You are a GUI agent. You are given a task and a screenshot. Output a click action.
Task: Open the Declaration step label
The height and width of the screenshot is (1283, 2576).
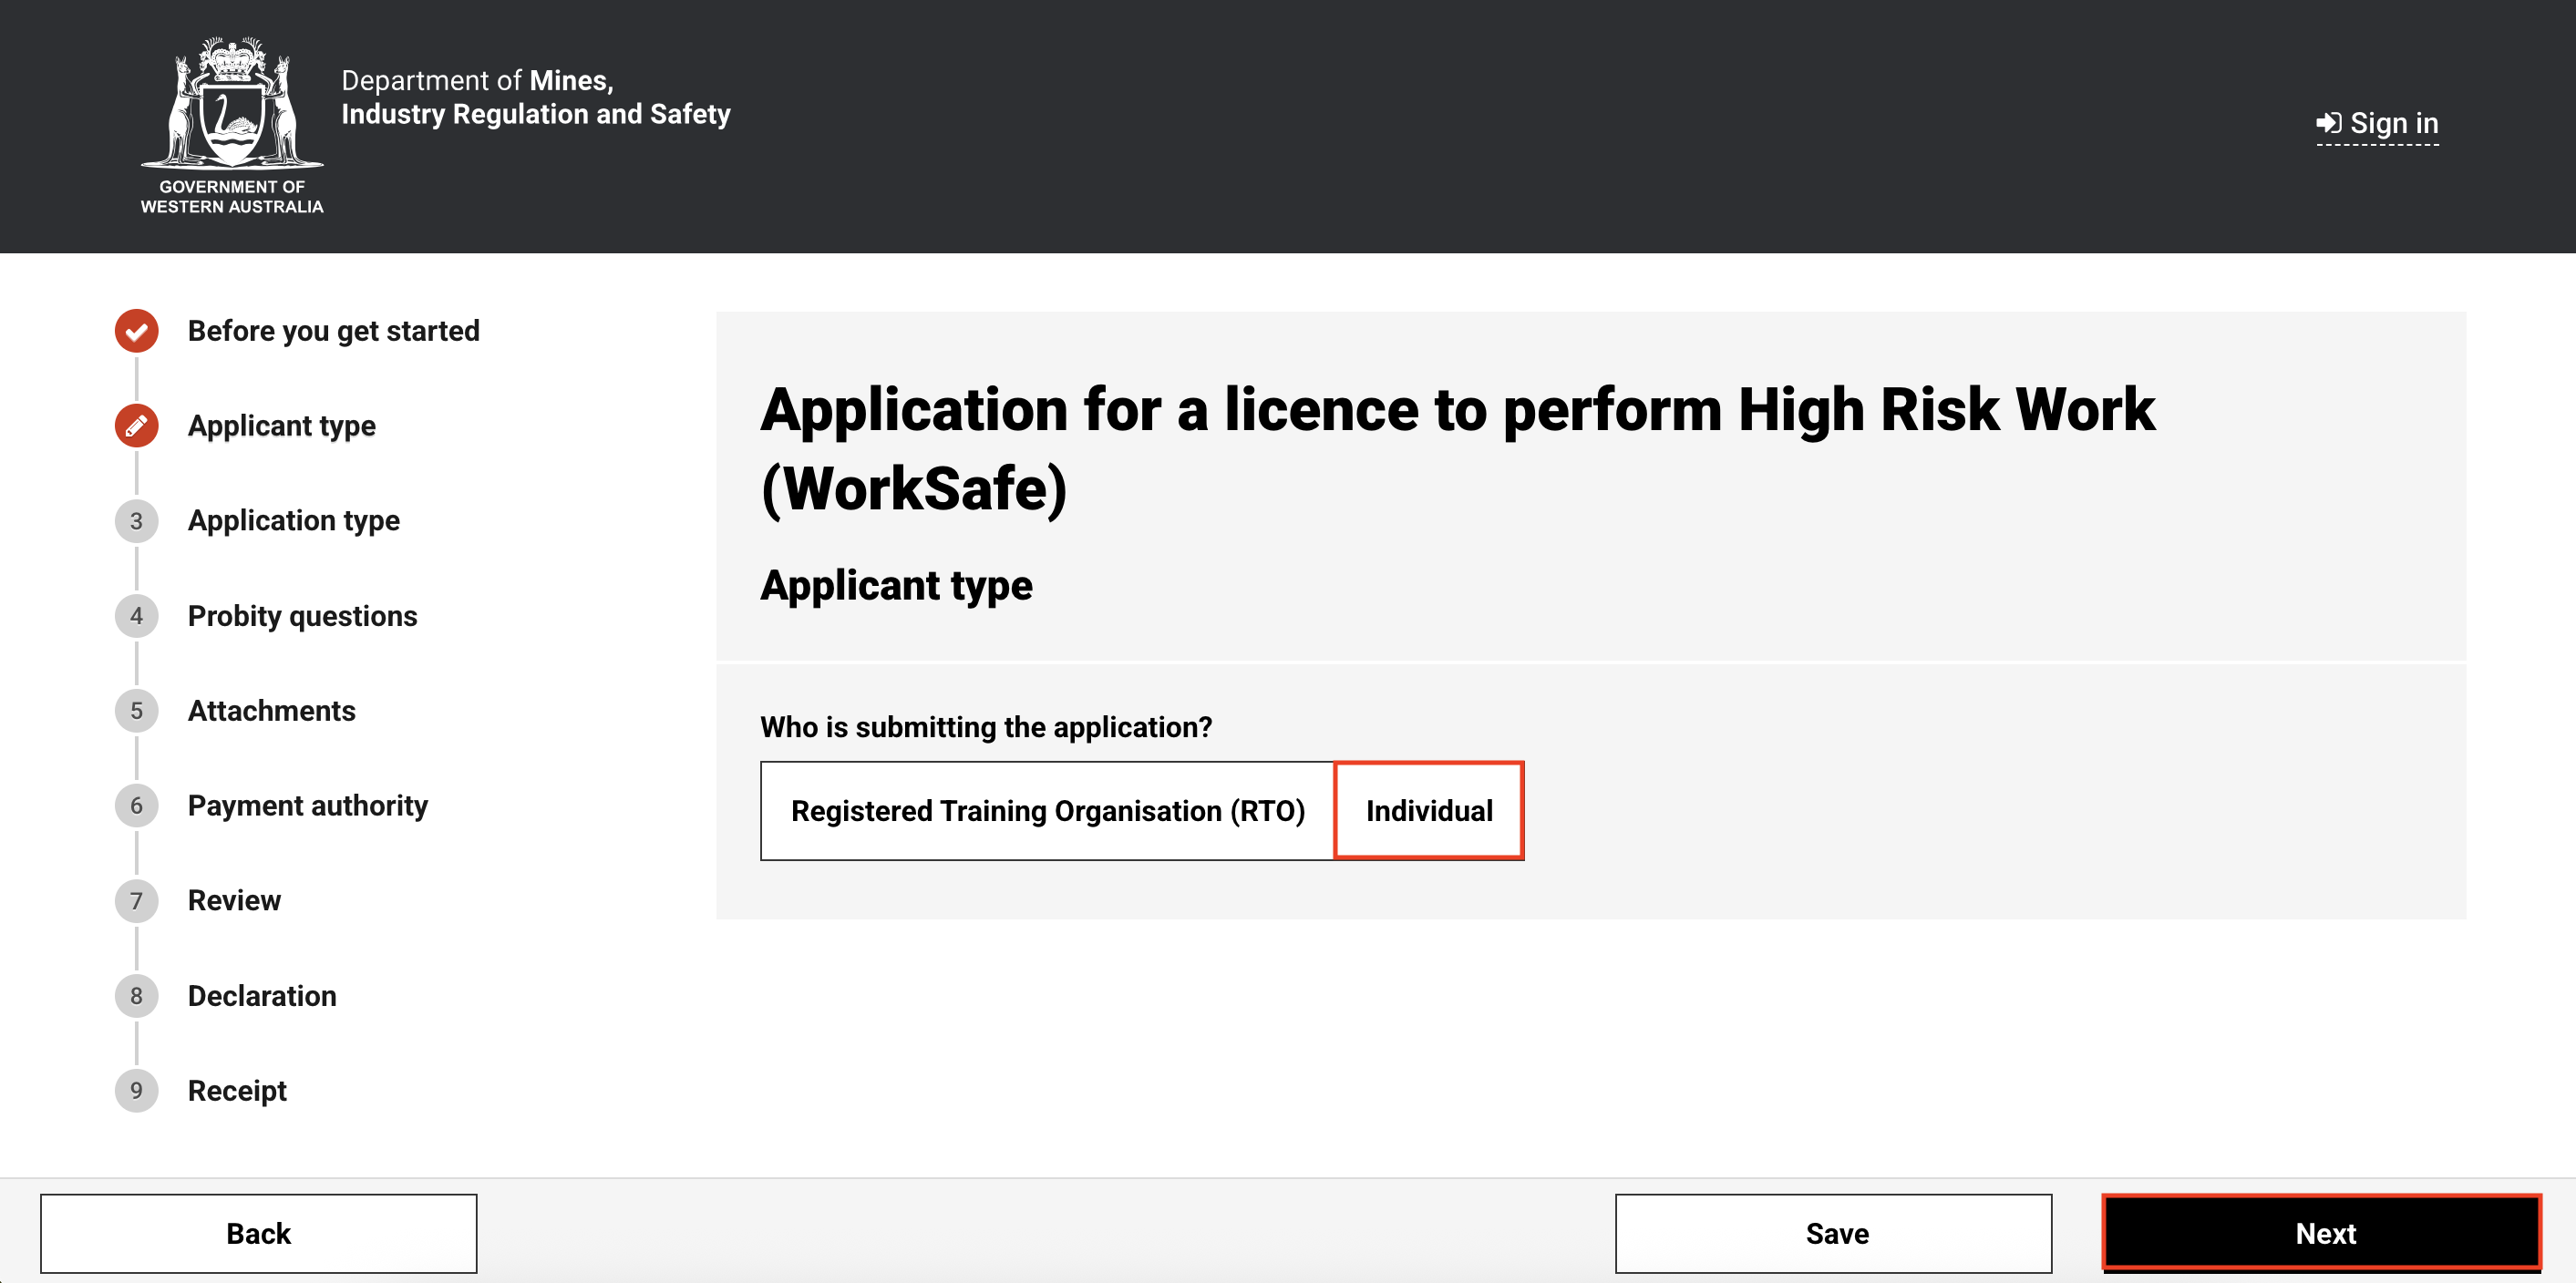(x=262, y=996)
